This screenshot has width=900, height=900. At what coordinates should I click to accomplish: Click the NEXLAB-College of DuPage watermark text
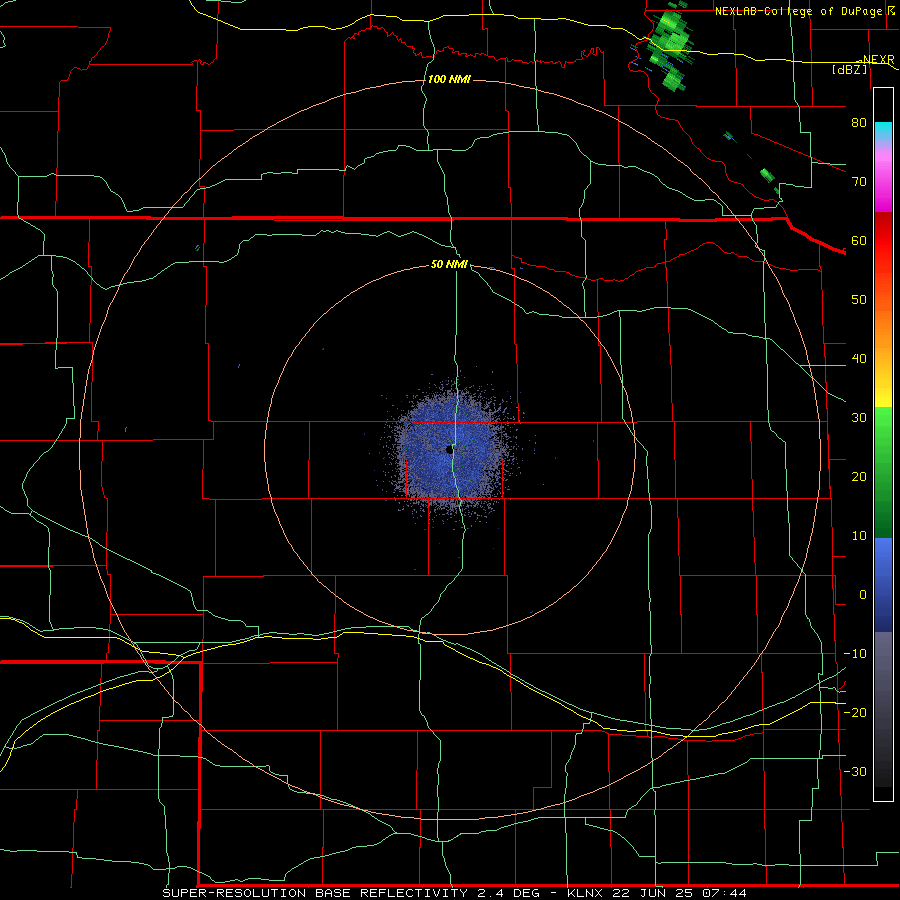point(806,11)
